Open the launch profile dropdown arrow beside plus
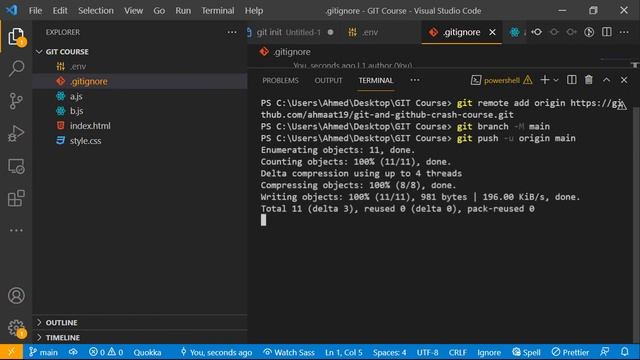 [x=556, y=80]
